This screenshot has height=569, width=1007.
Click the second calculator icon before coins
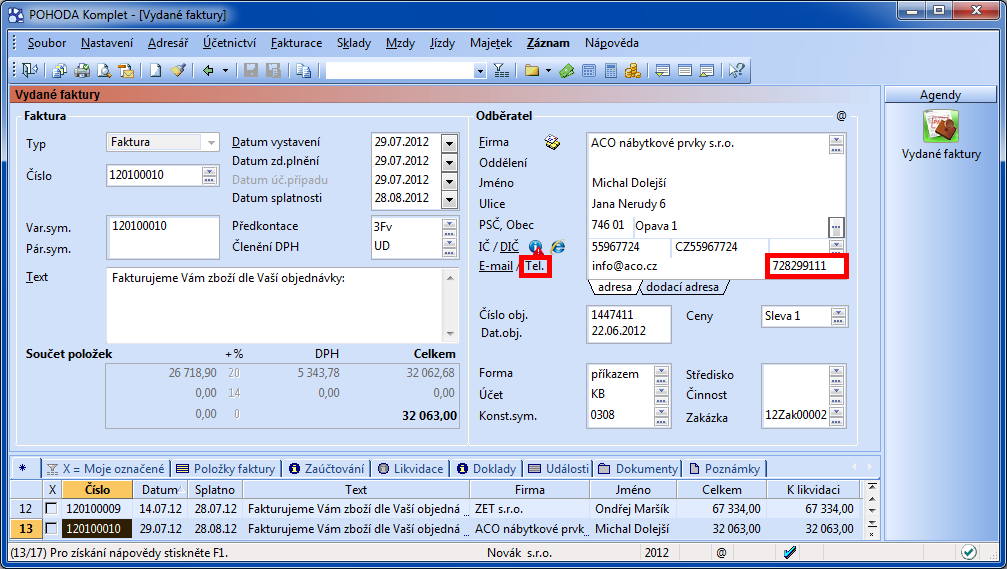pos(611,70)
